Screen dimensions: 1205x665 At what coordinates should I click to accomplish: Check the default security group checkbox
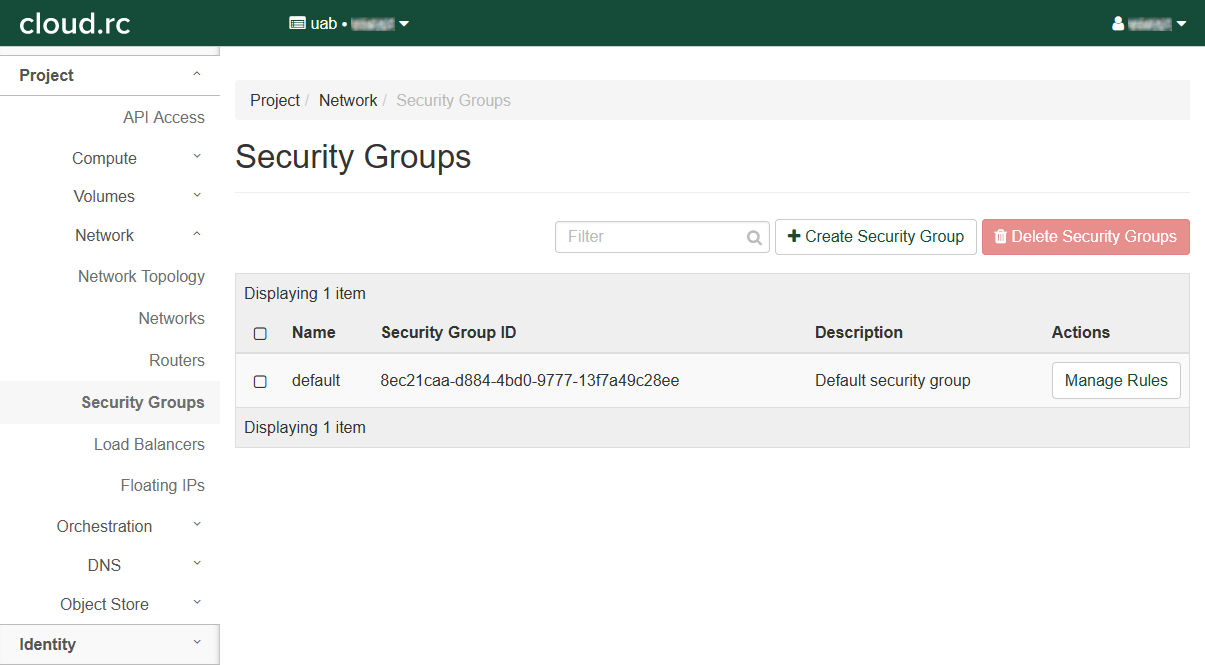260,381
